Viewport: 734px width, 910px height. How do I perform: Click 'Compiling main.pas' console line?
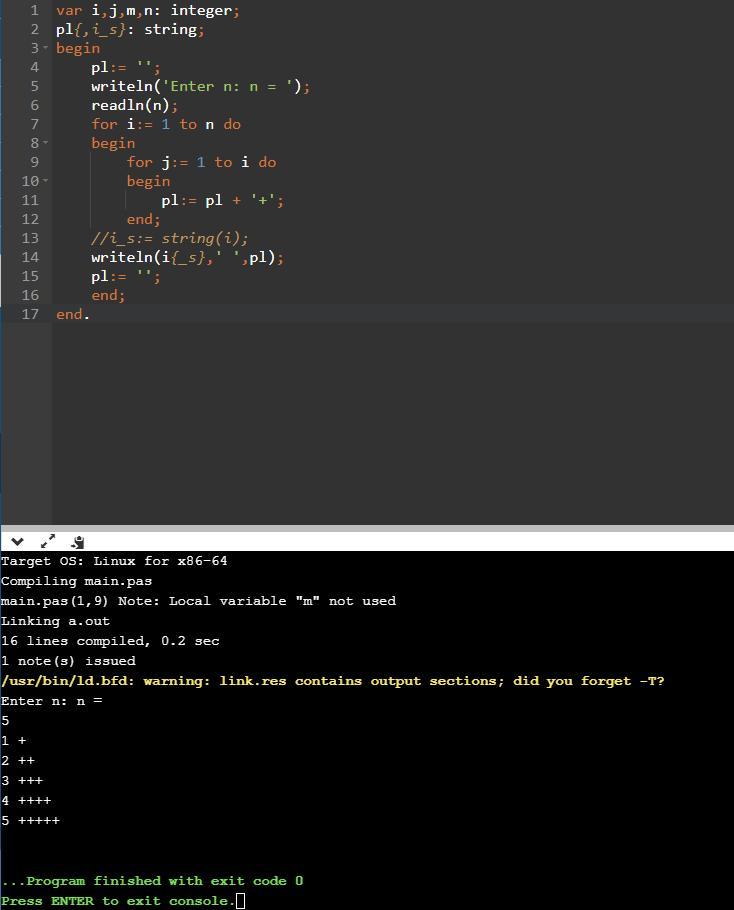pyautogui.click(x=77, y=581)
